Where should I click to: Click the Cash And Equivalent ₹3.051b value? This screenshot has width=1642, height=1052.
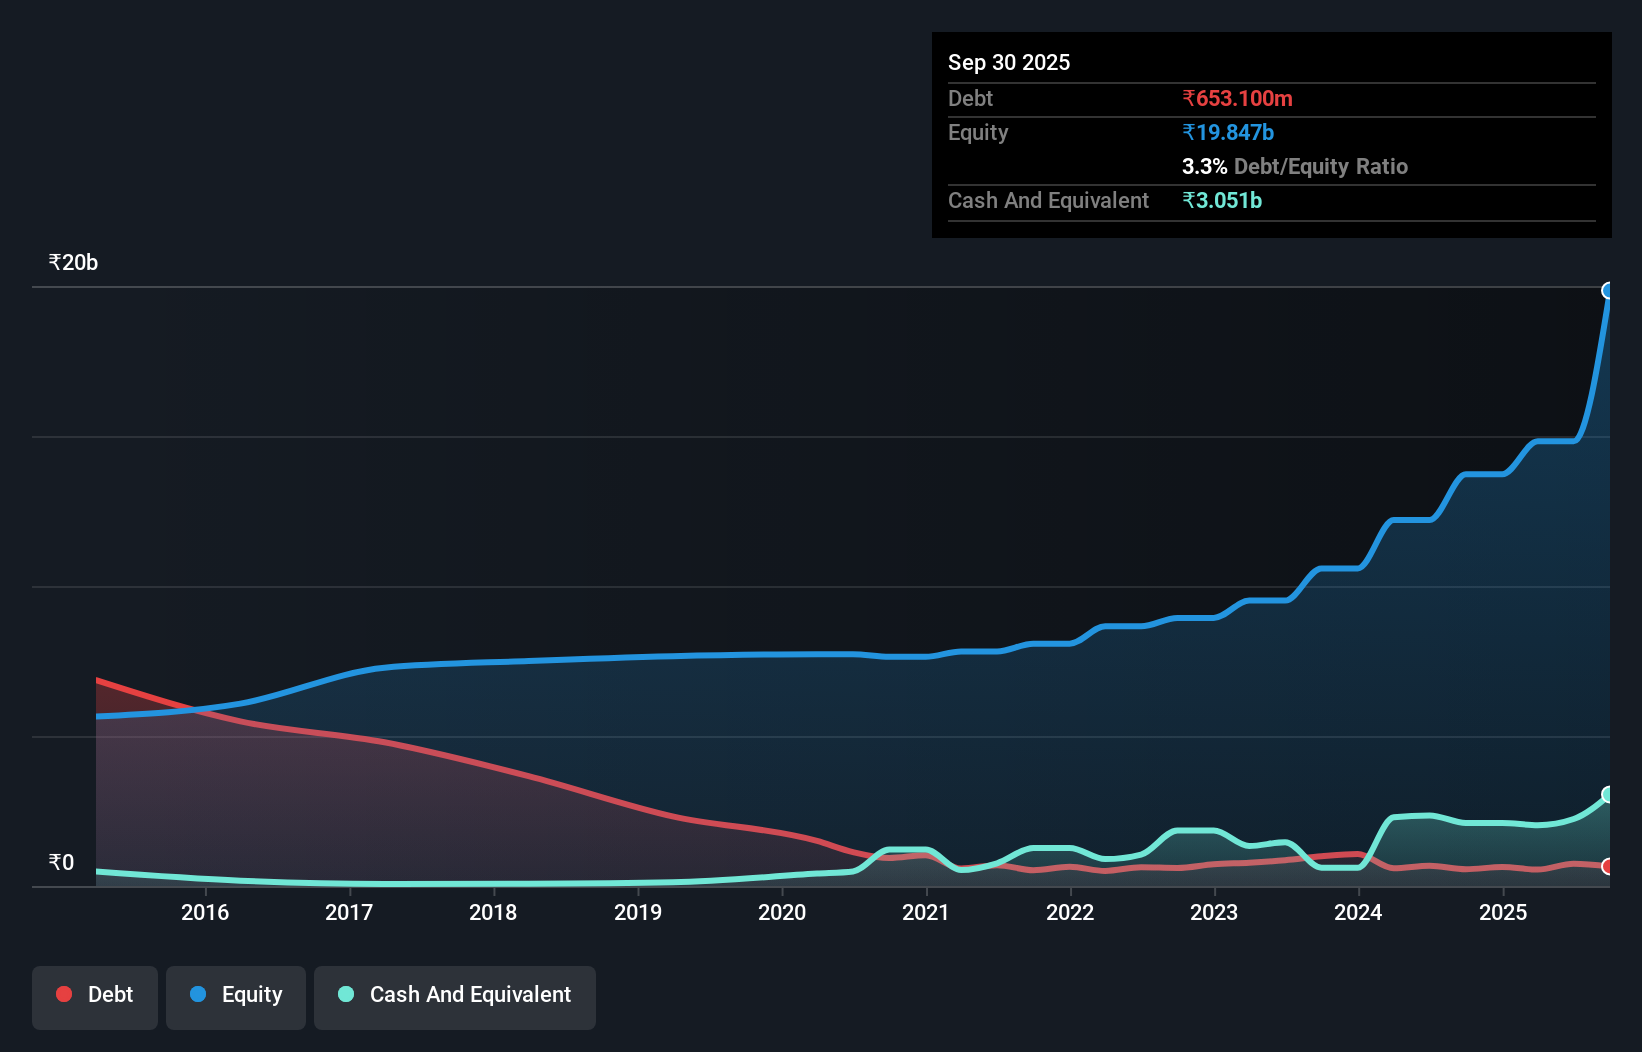(x=1222, y=200)
